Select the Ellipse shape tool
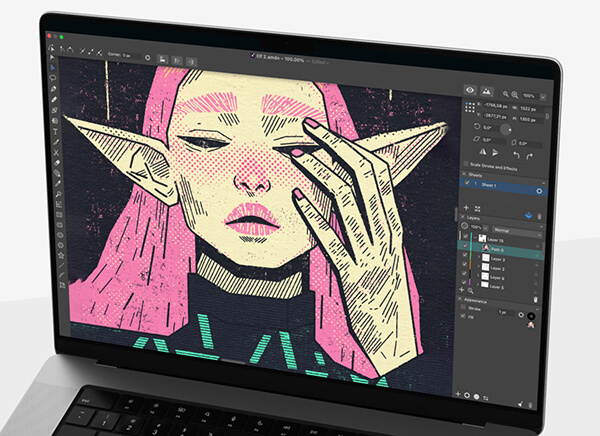This screenshot has width=600, height=436. (60, 235)
